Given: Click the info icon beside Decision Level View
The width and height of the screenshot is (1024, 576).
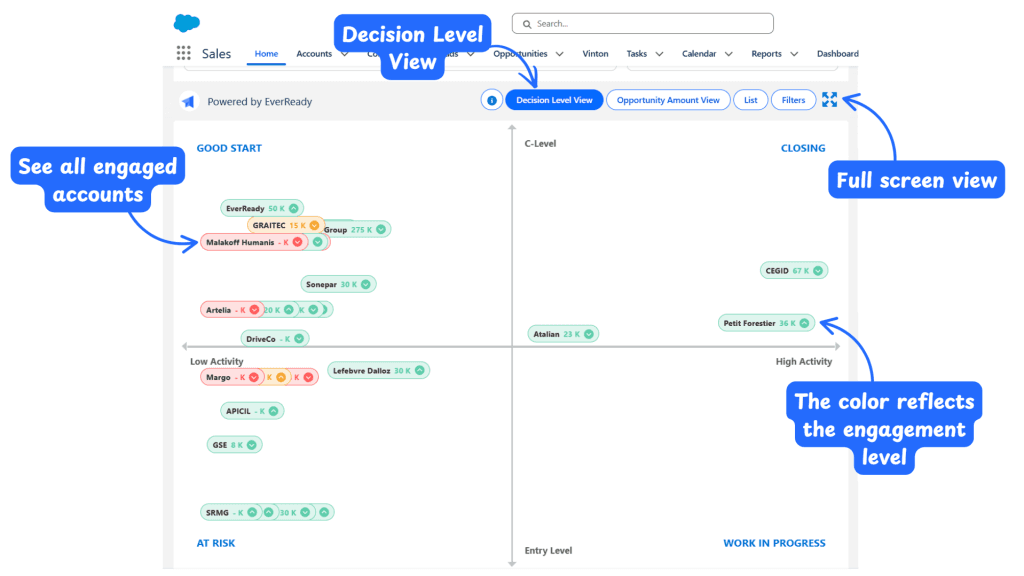Looking at the screenshot, I should (492, 100).
